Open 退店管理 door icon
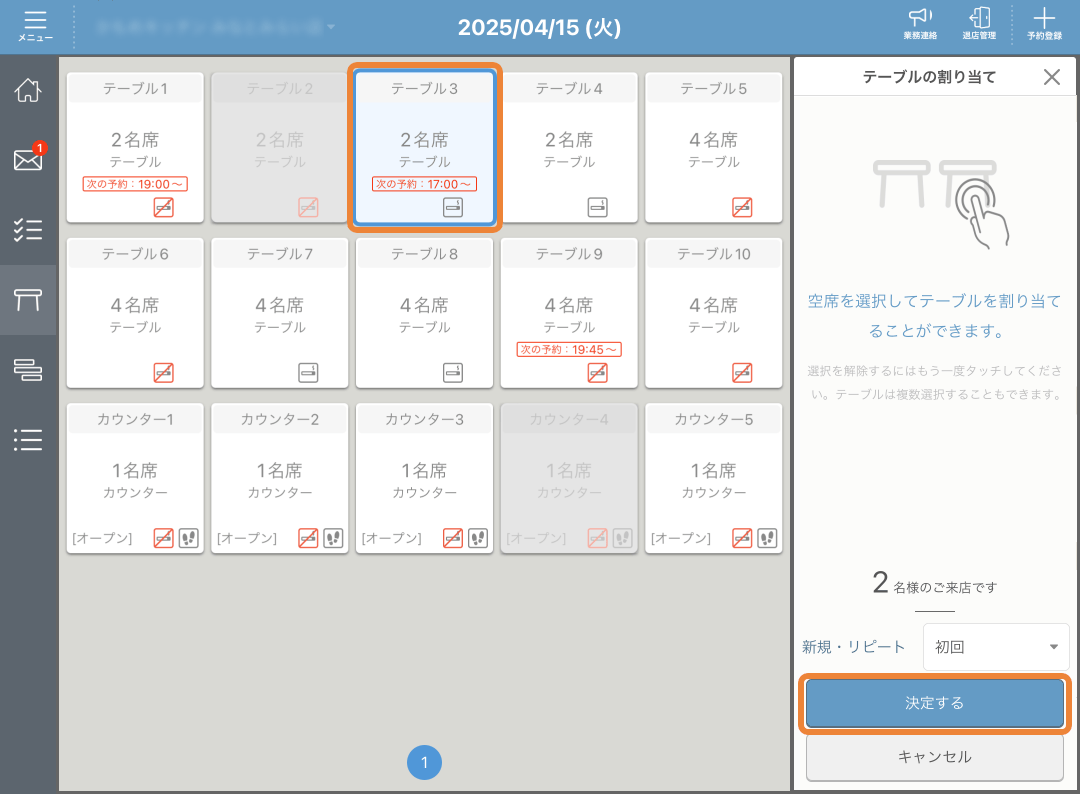Viewport: 1080px width, 794px height. tap(979, 24)
